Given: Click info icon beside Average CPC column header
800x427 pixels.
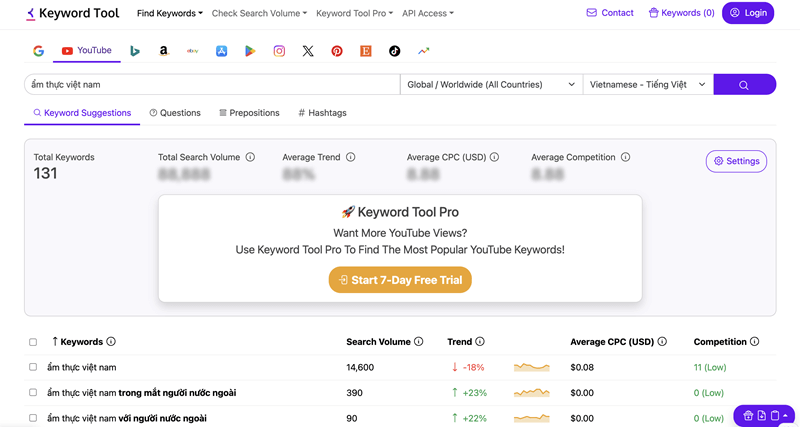Looking at the screenshot, I should pyautogui.click(x=662, y=342).
